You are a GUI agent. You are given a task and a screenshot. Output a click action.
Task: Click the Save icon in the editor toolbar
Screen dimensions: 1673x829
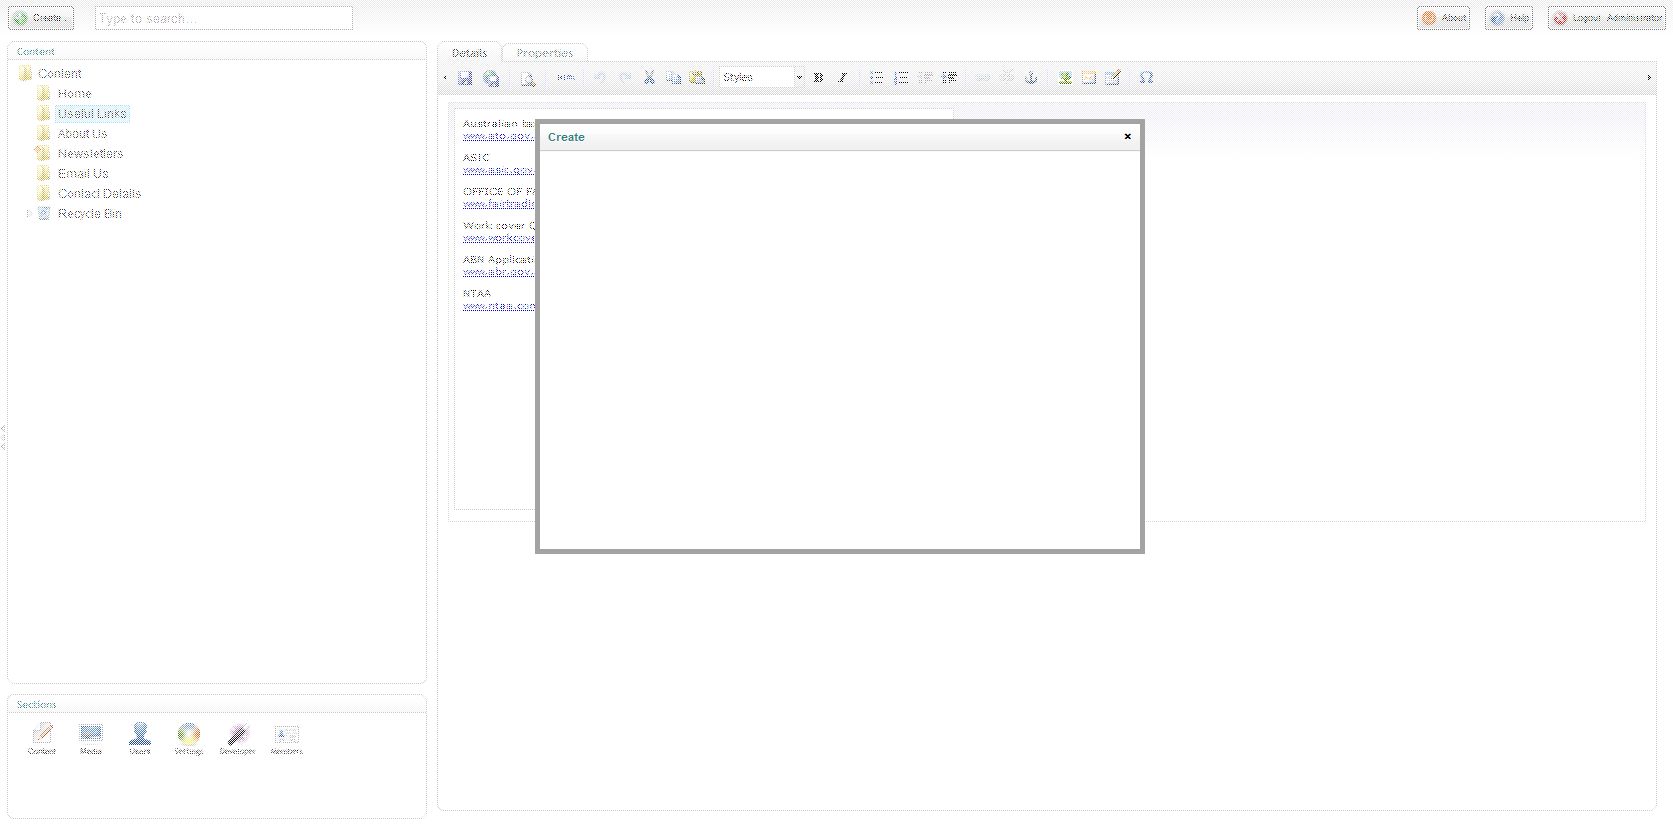tap(465, 78)
